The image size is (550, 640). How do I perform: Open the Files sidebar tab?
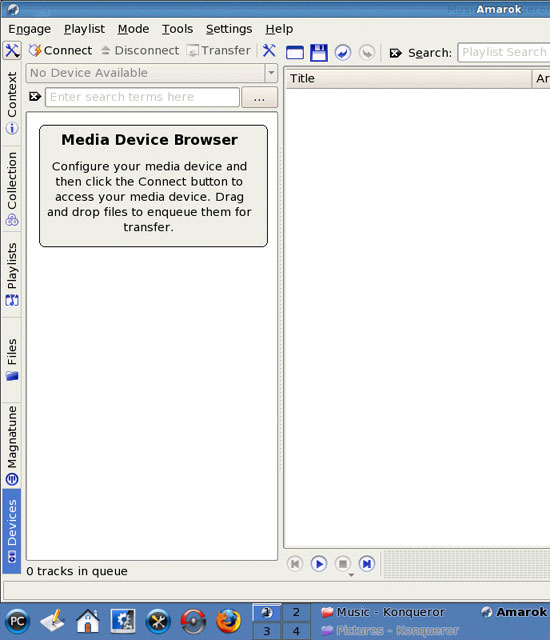pyautogui.click(x=12, y=359)
